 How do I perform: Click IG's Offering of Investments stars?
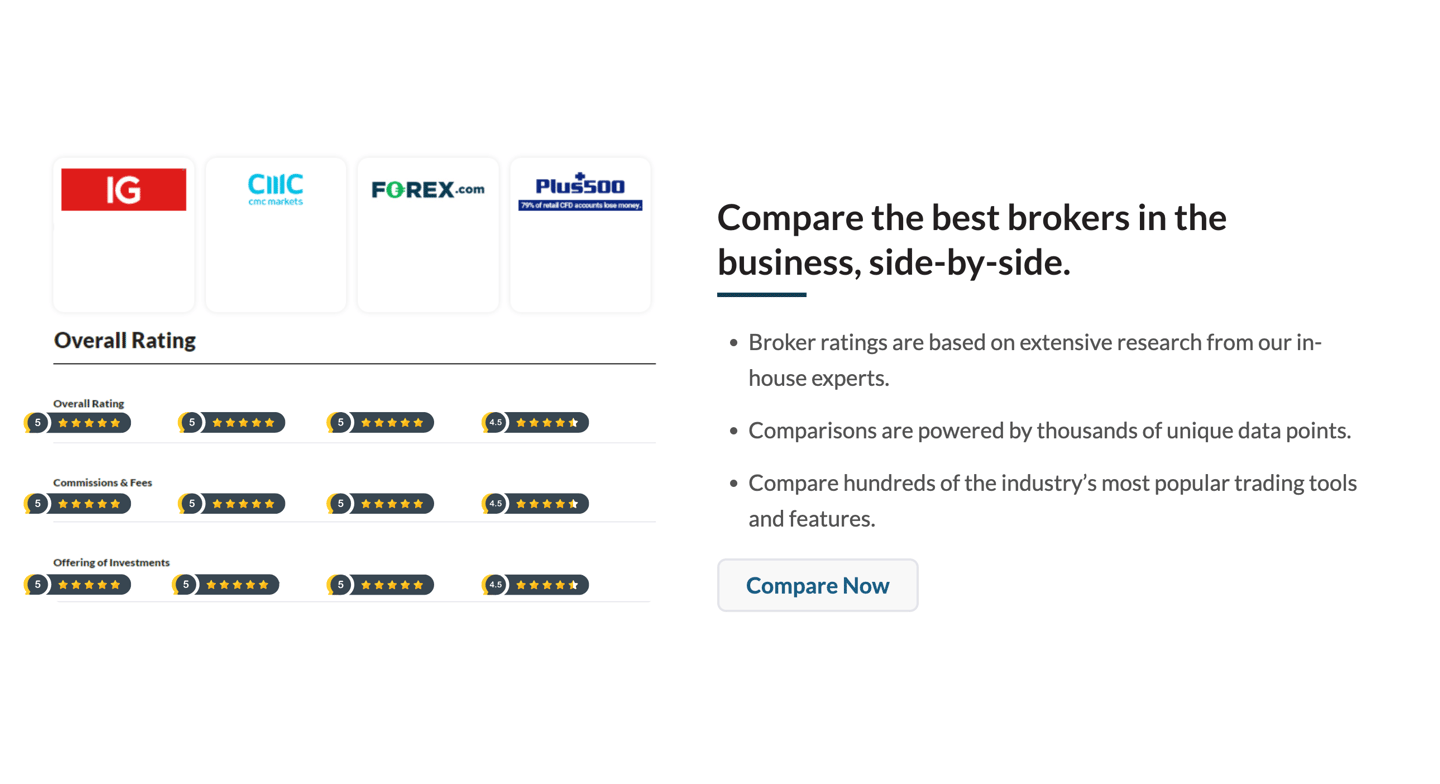(78, 585)
